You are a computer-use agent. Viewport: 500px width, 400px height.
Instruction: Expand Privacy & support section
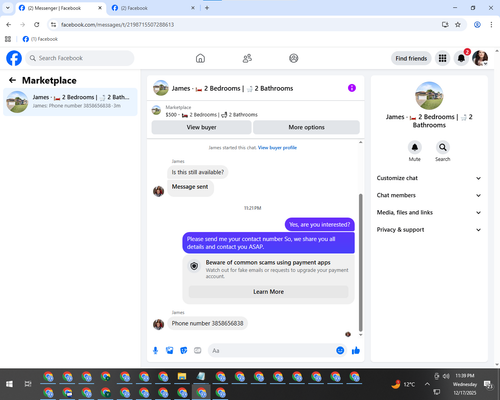(x=429, y=230)
